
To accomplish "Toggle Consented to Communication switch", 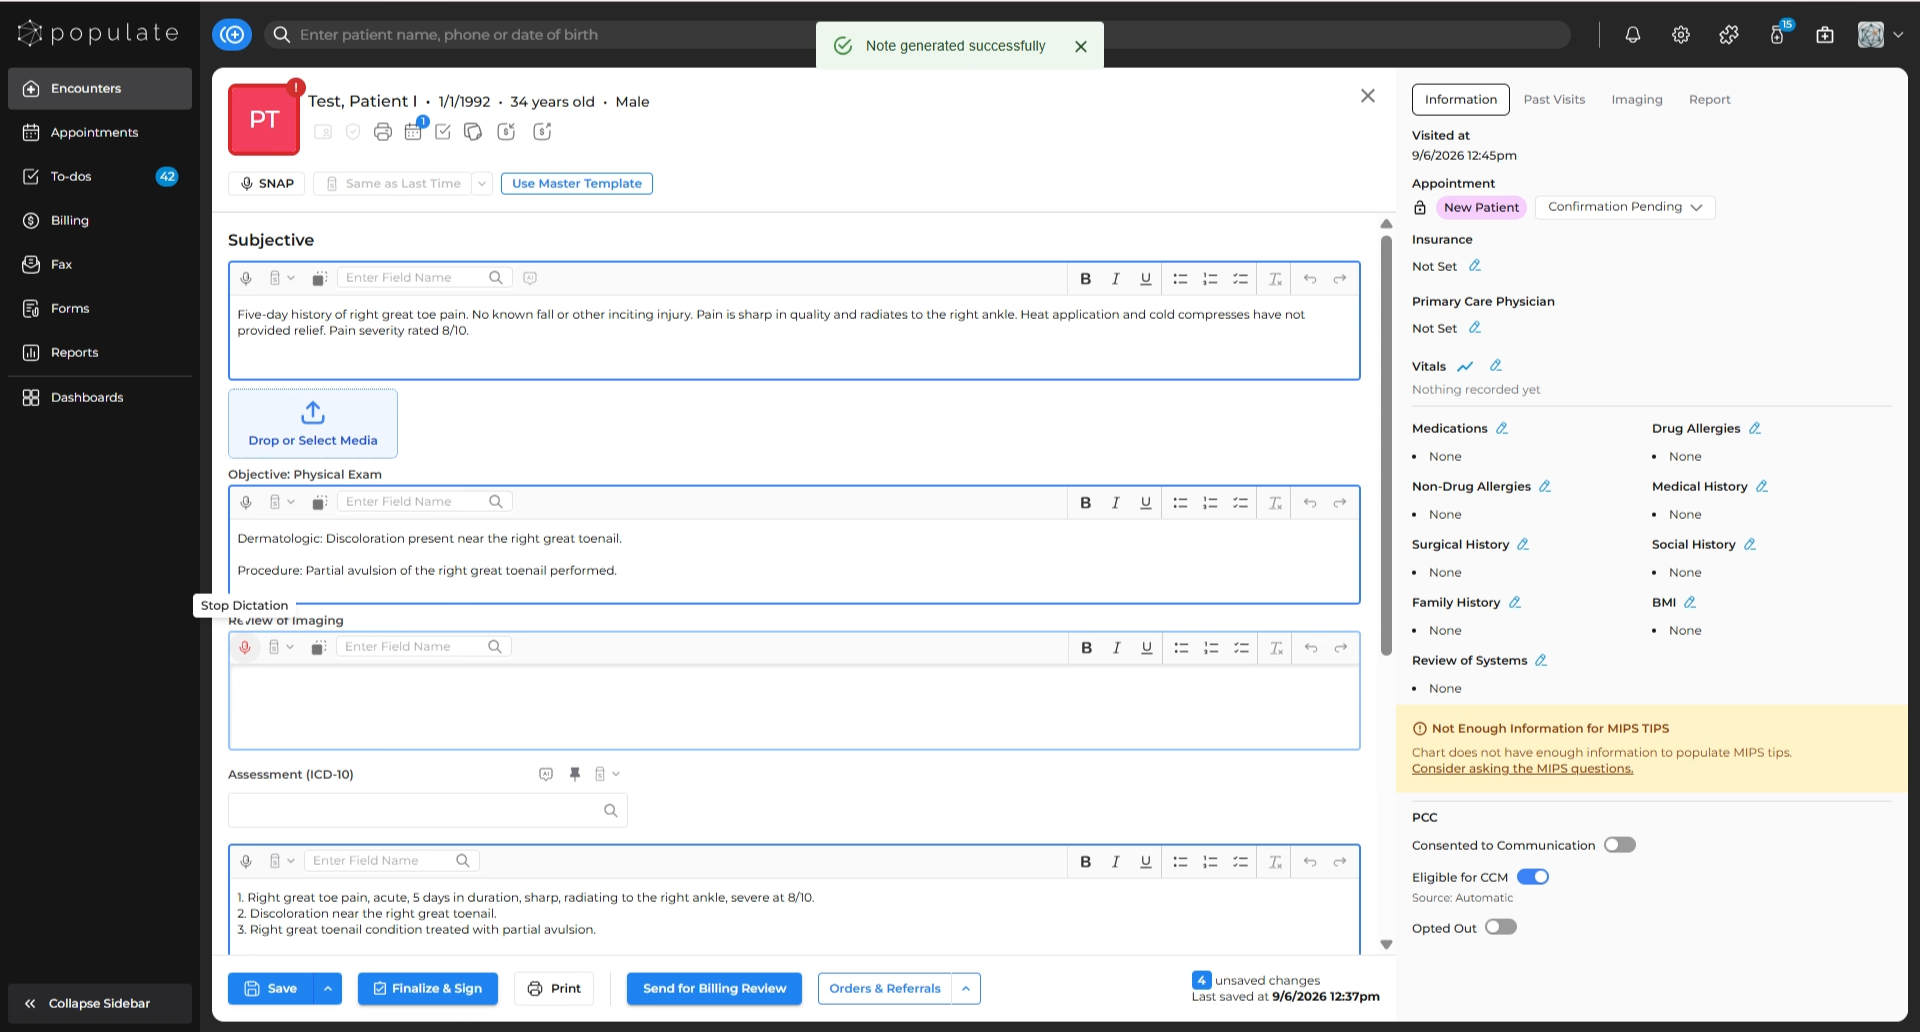I will click(x=1619, y=845).
